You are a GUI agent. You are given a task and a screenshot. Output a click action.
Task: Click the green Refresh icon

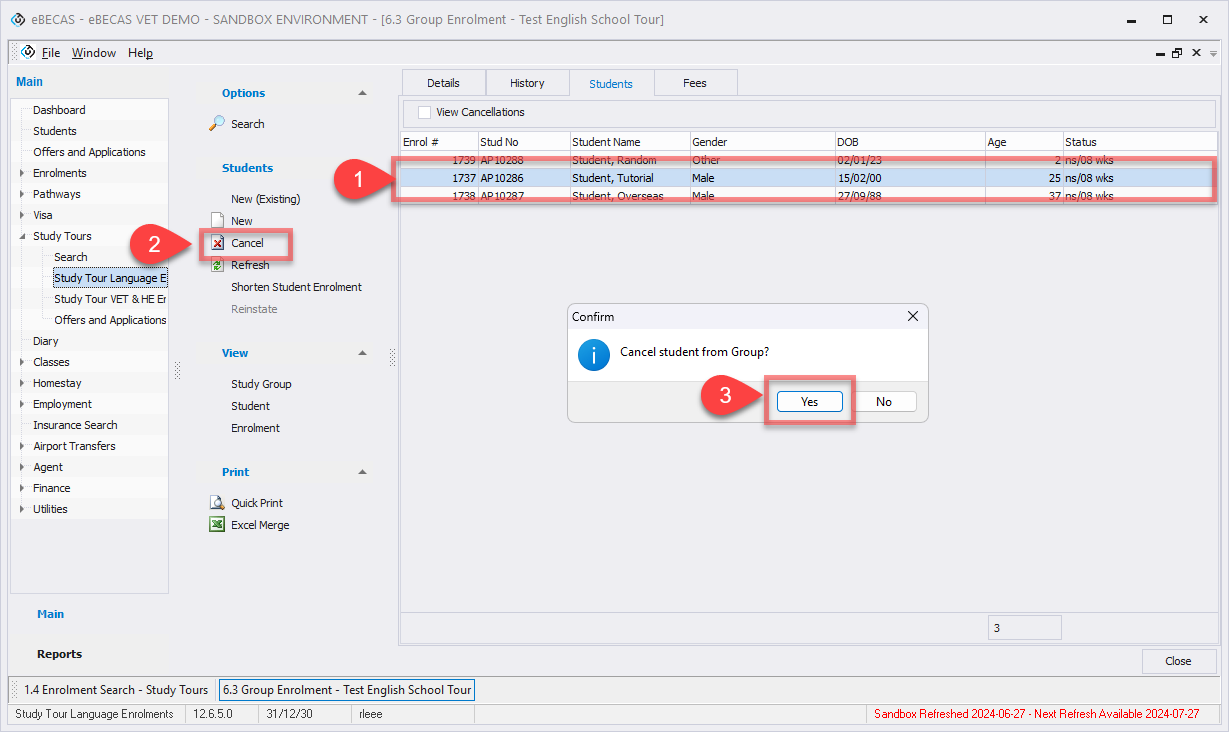tap(217, 265)
